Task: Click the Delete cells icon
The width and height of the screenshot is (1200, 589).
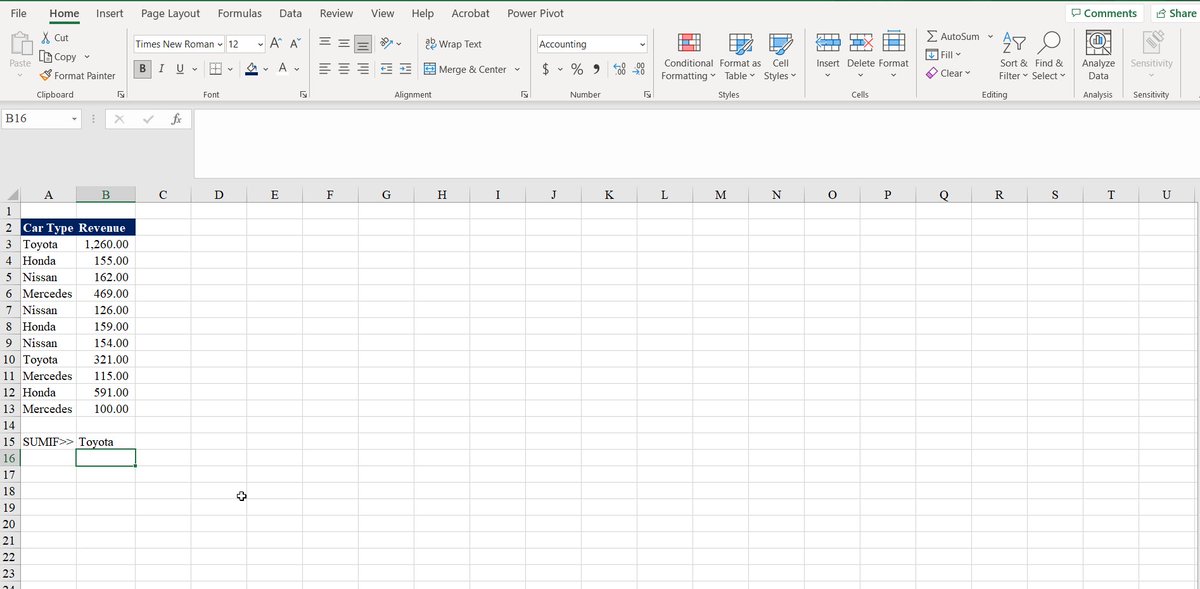Action: pos(860,43)
